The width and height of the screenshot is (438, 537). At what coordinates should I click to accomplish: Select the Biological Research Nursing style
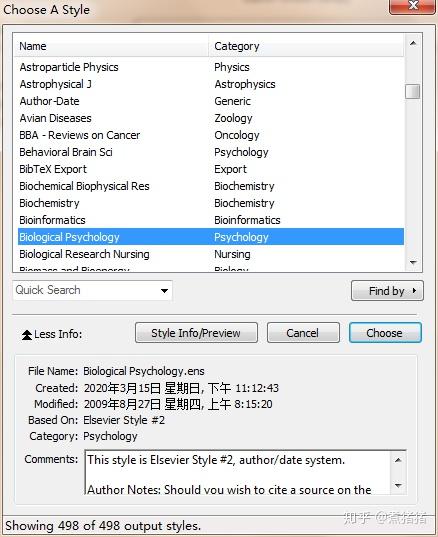pos(84,254)
